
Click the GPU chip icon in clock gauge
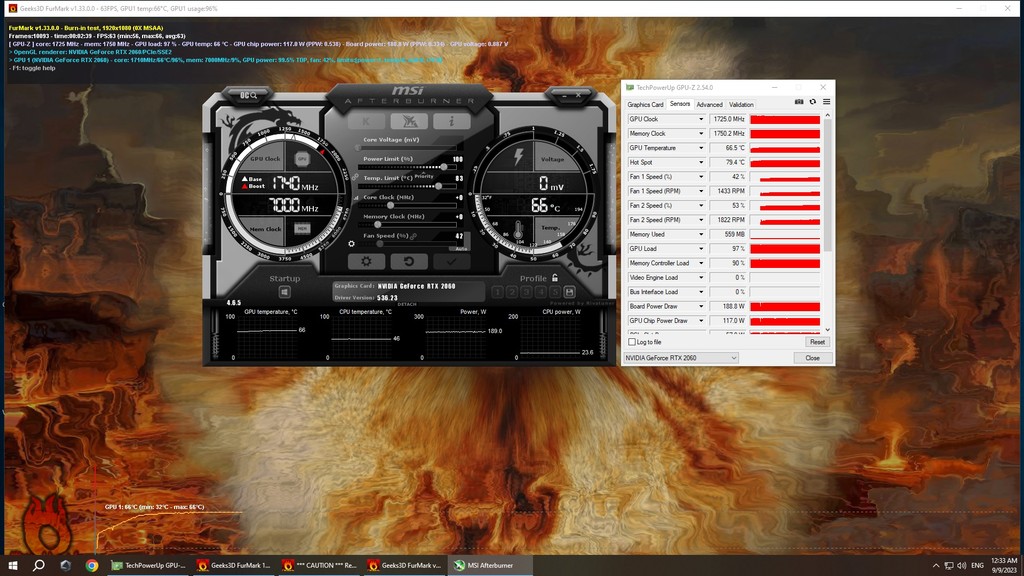point(302,158)
